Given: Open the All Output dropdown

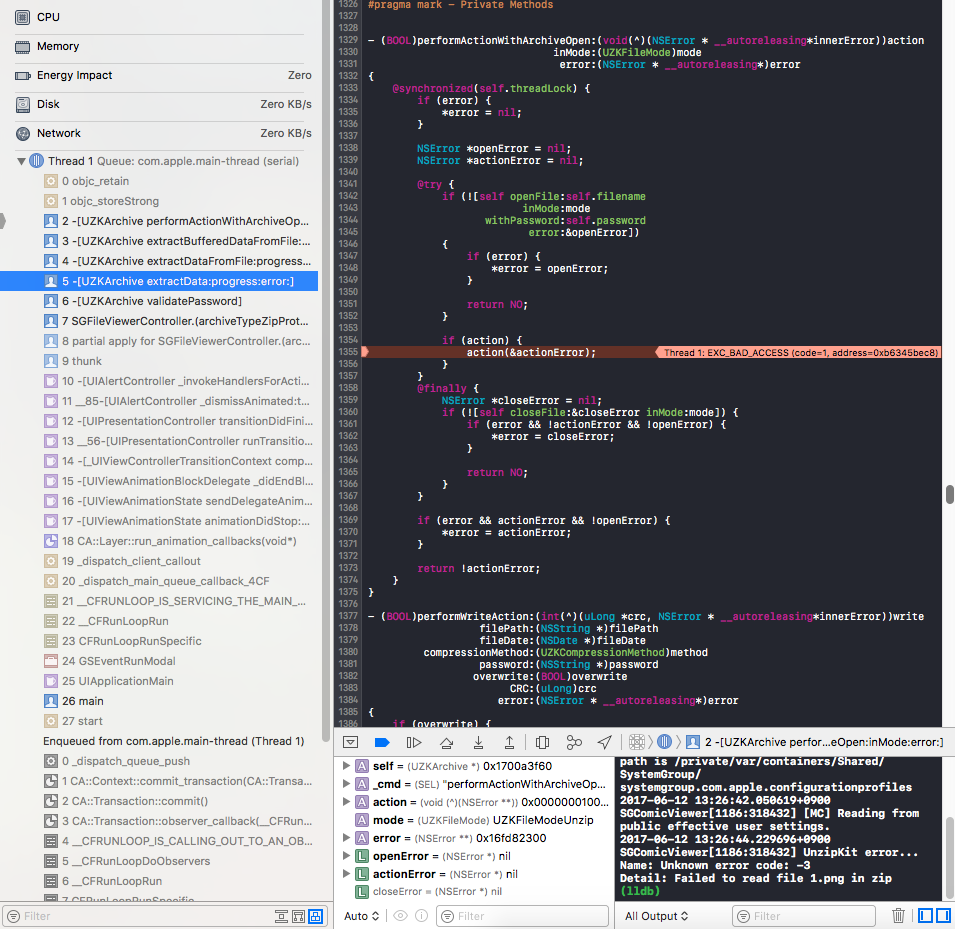Looking at the screenshot, I should 657,916.
